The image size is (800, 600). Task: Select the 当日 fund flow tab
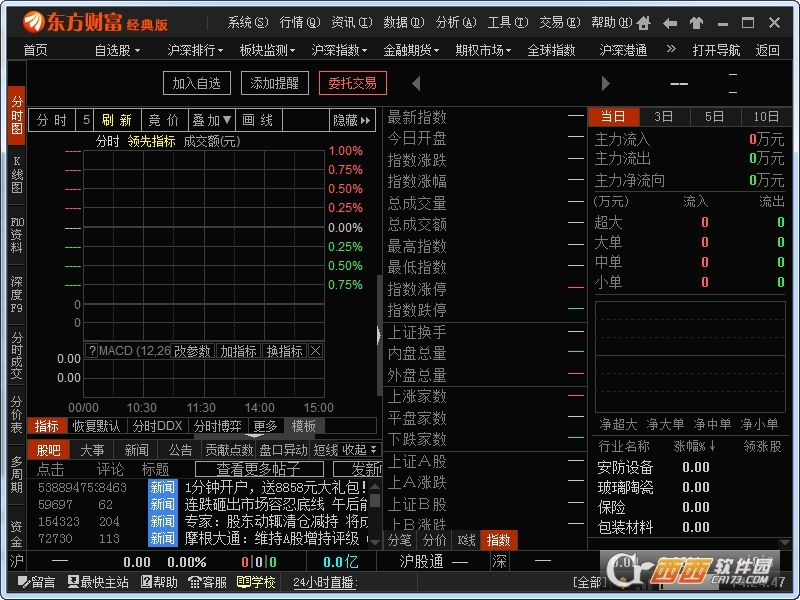[613, 117]
